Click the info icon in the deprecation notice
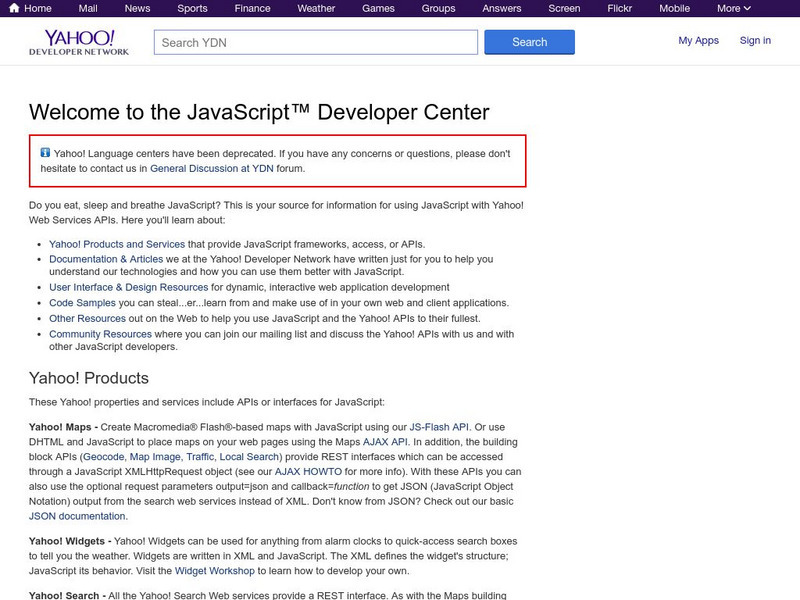 pyautogui.click(x=45, y=153)
